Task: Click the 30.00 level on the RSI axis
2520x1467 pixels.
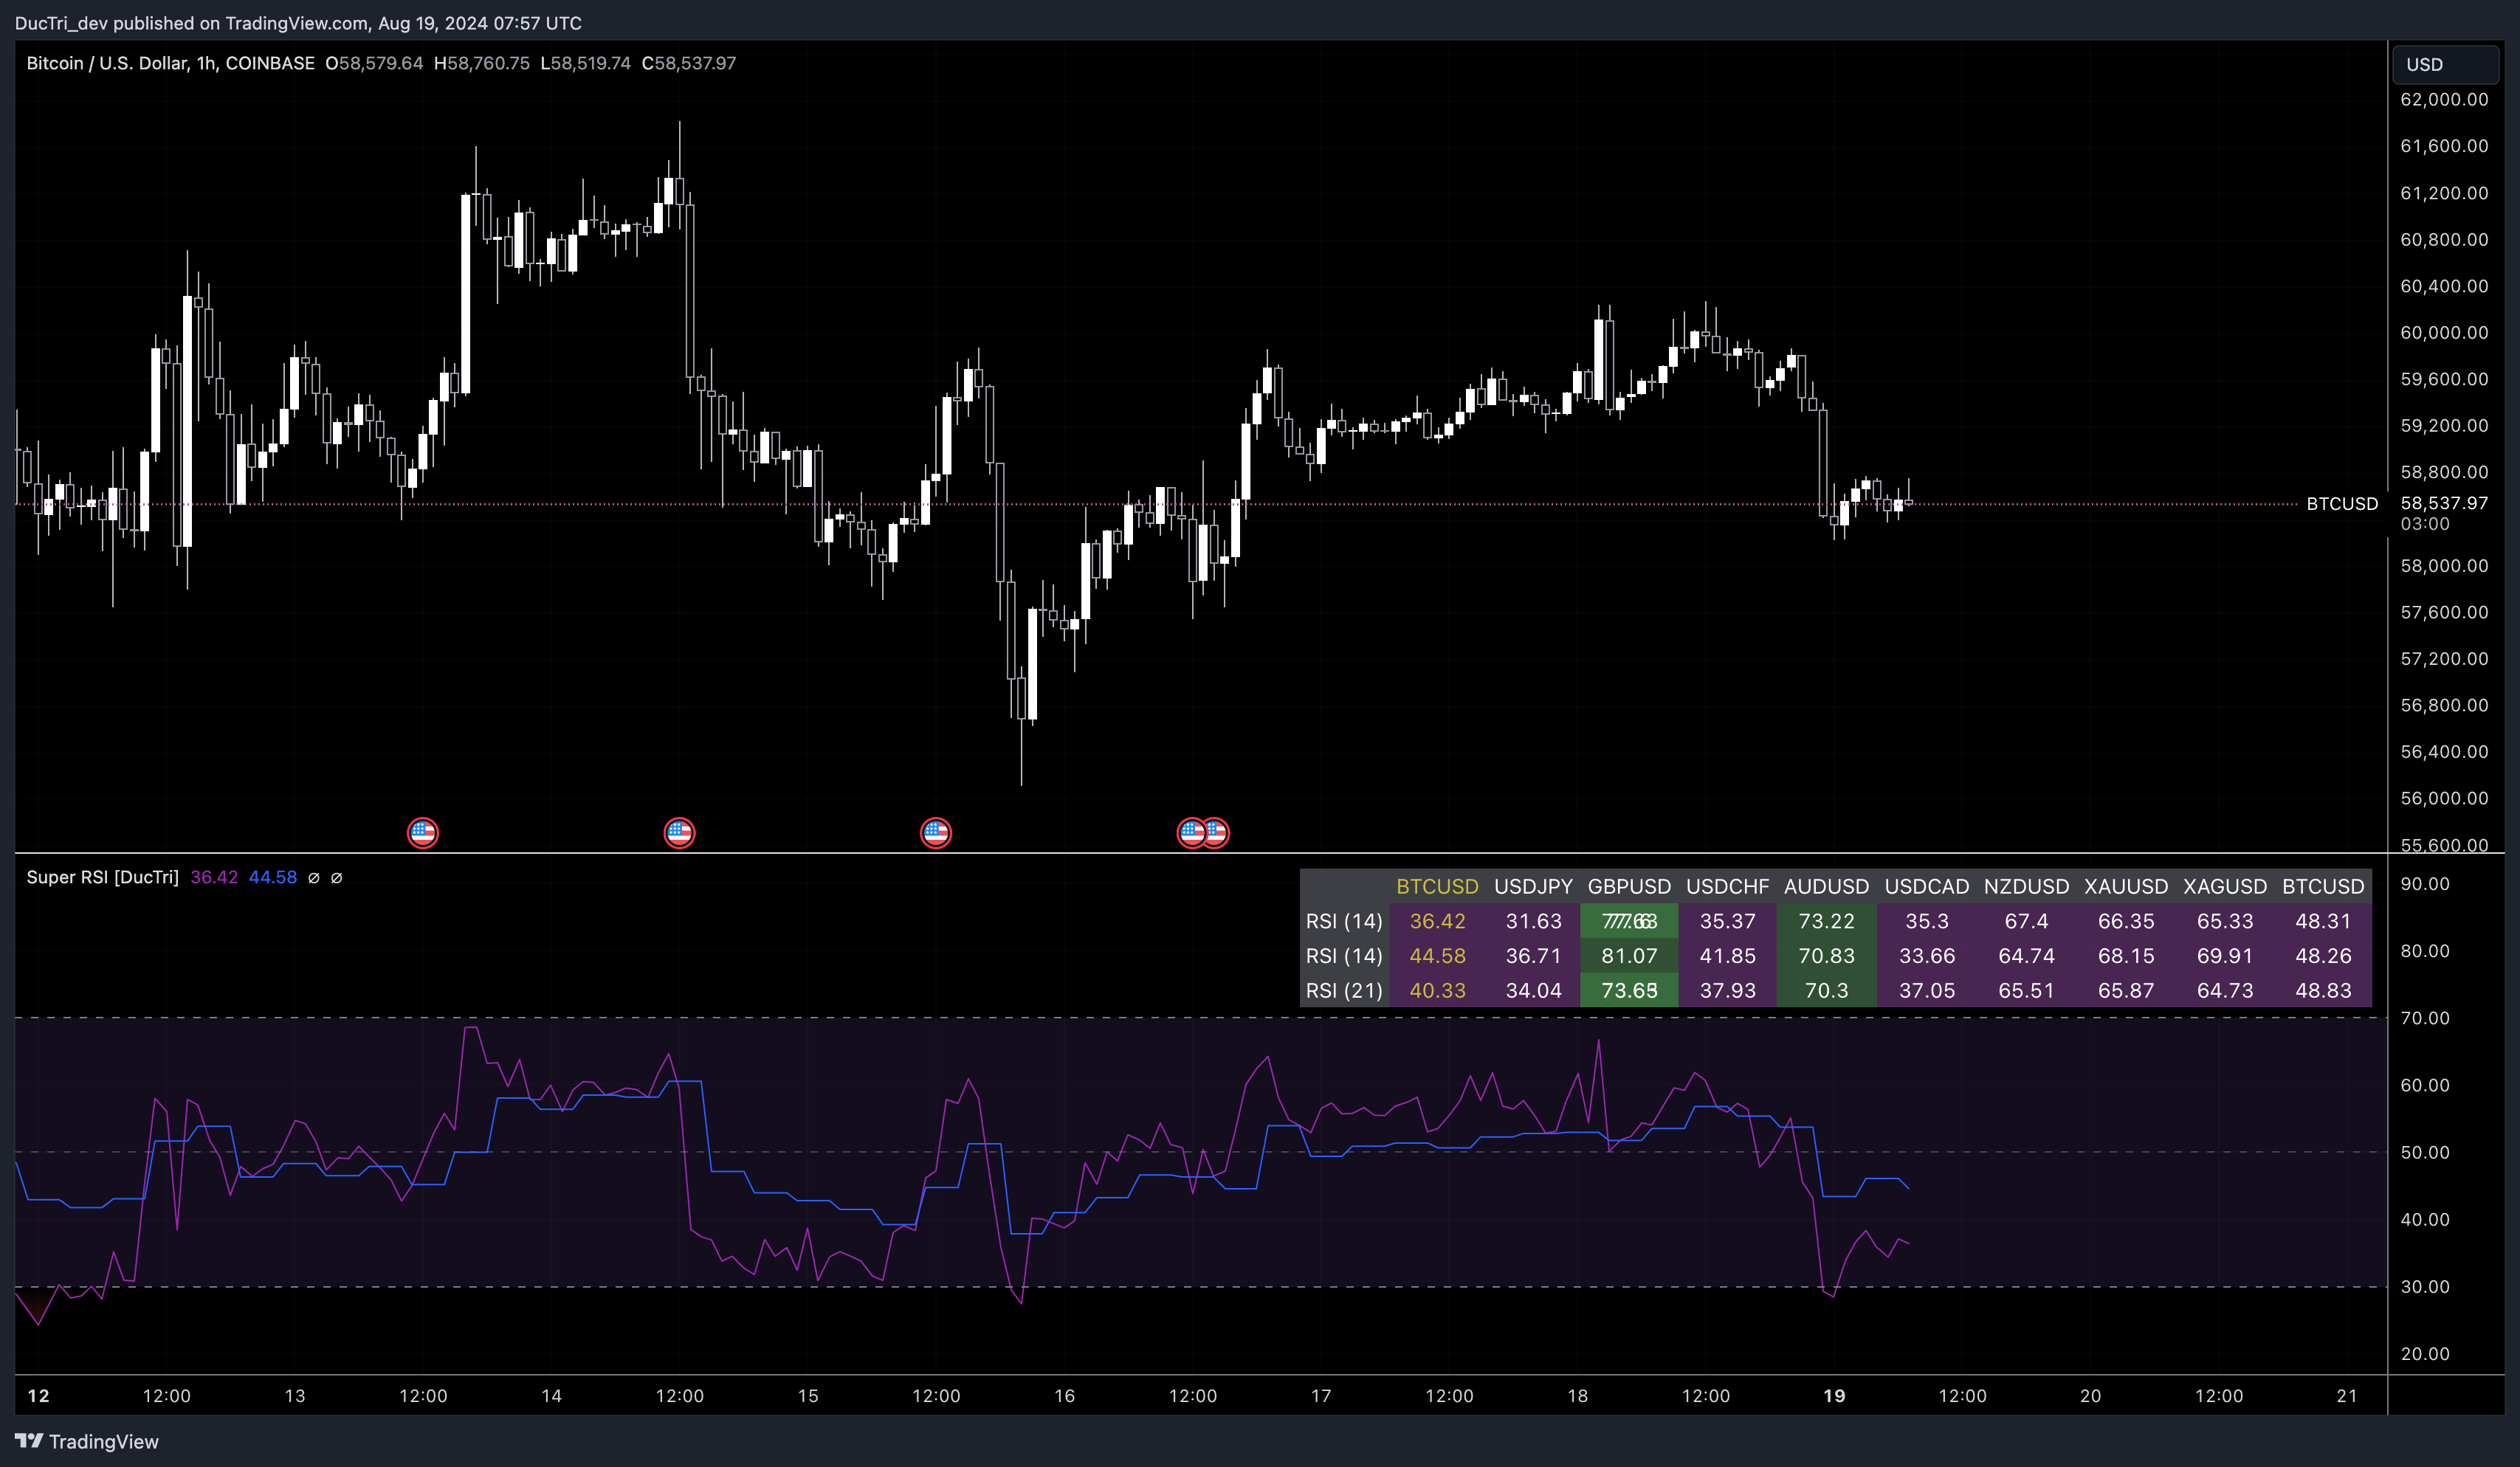Action: [x=2425, y=1287]
